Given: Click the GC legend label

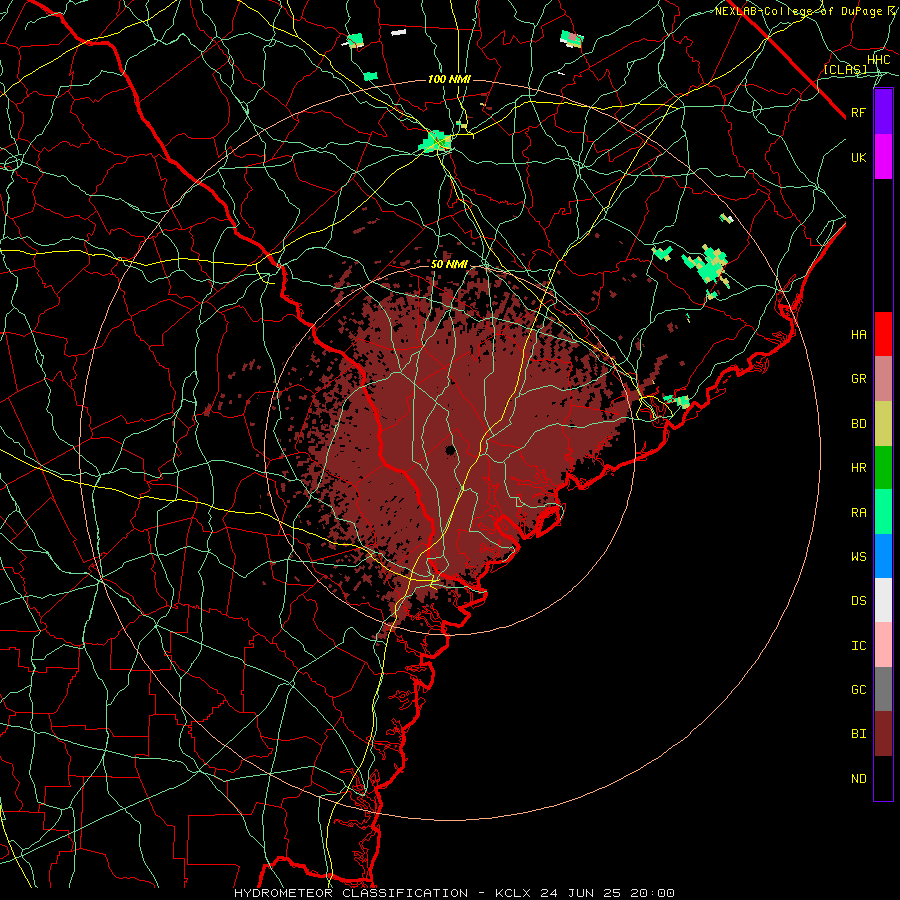Looking at the screenshot, I should pos(859,690).
